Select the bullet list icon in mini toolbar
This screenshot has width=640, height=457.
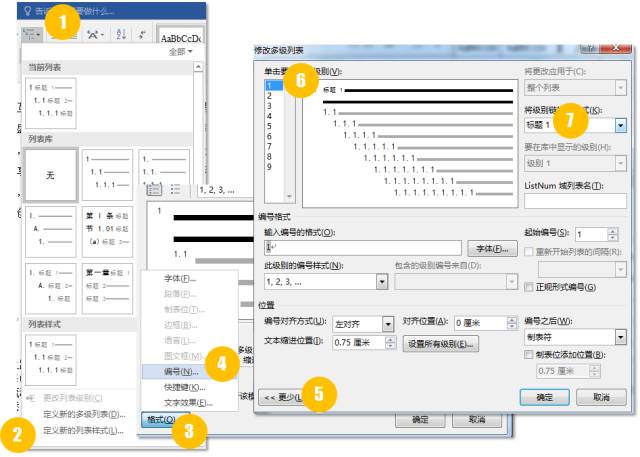point(176,188)
